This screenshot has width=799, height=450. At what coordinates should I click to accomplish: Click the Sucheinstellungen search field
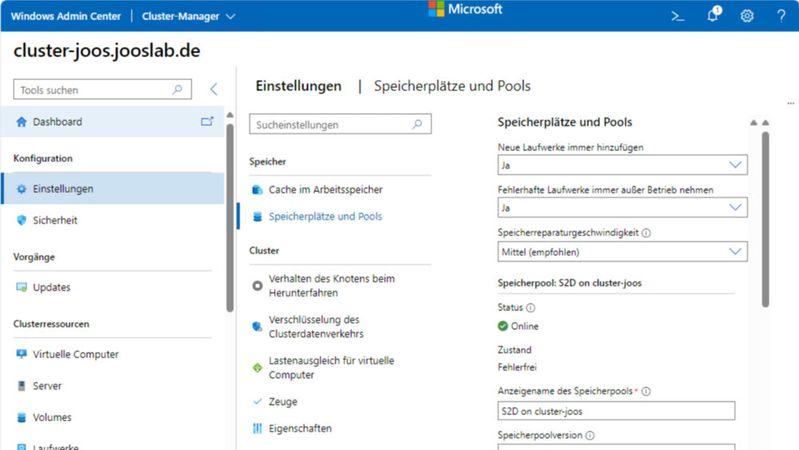pyautogui.click(x=340, y=124)
